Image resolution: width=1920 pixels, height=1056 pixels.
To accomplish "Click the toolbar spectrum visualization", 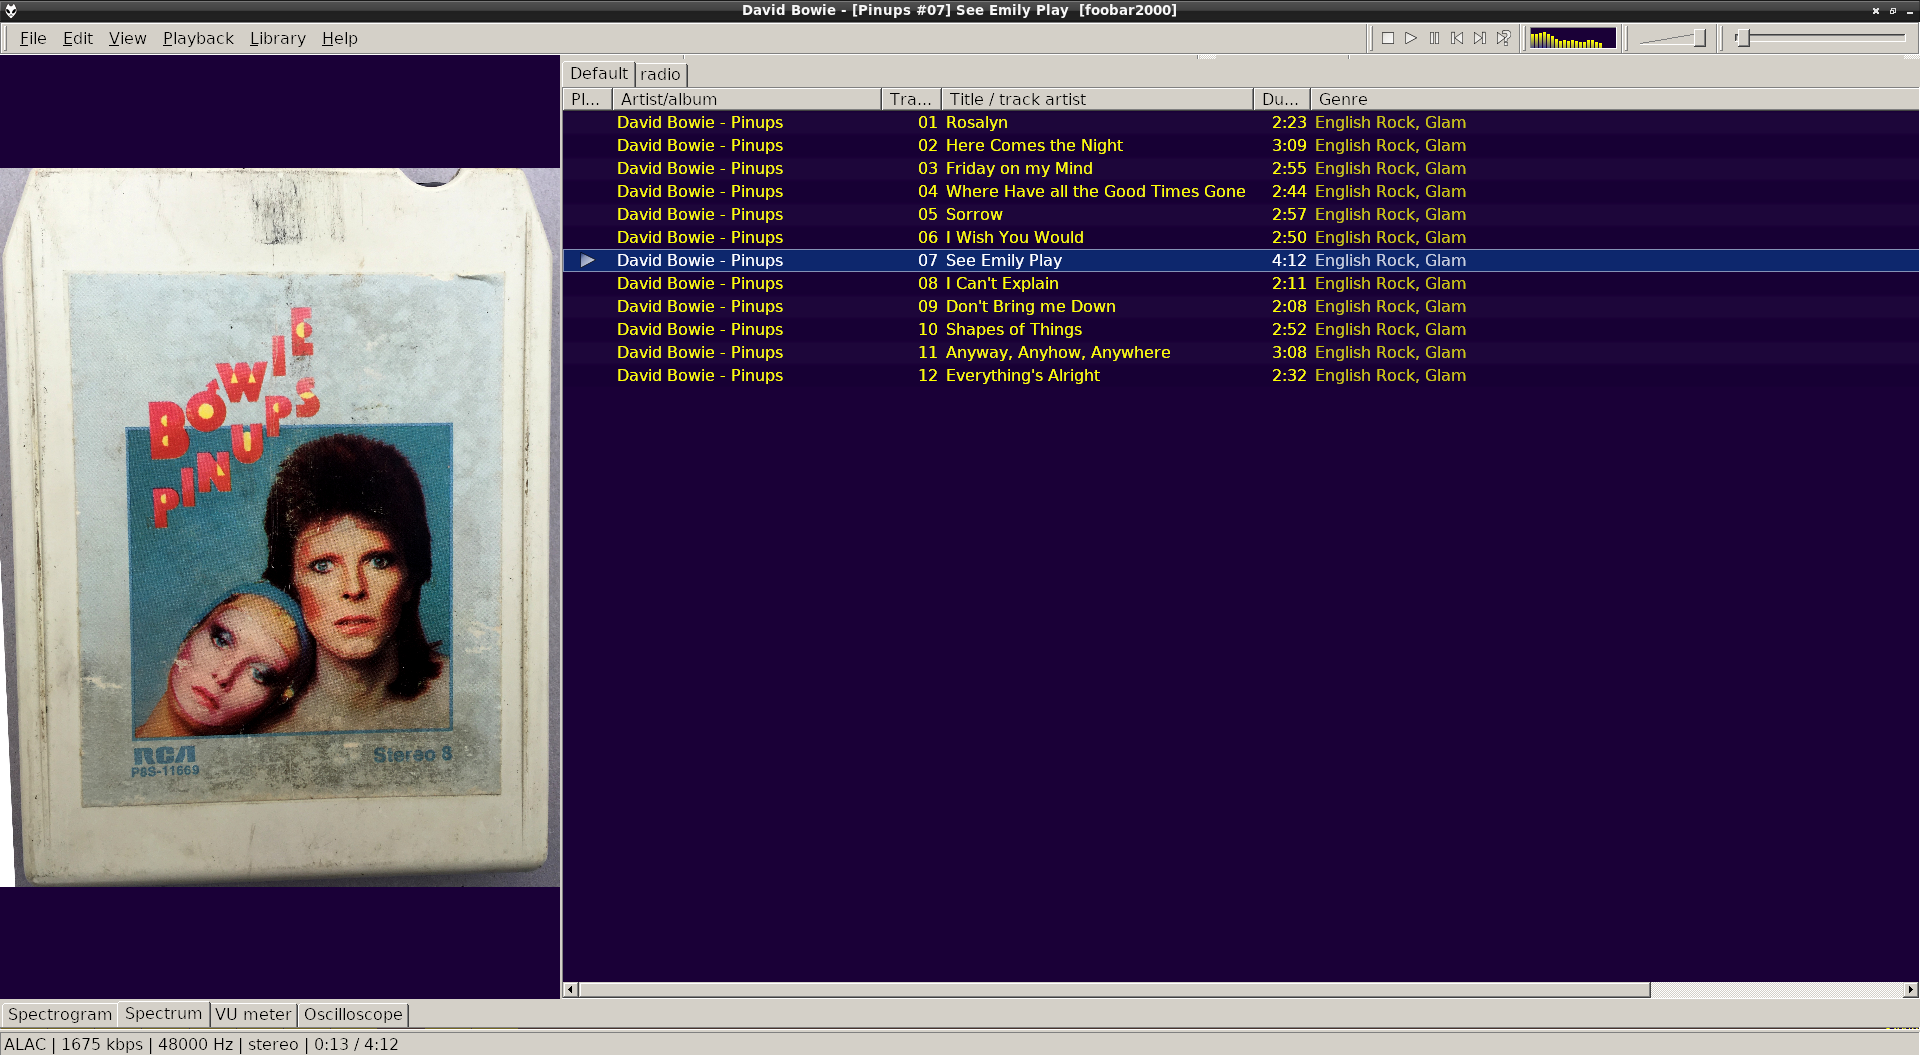I will [x=1572, y=39].
